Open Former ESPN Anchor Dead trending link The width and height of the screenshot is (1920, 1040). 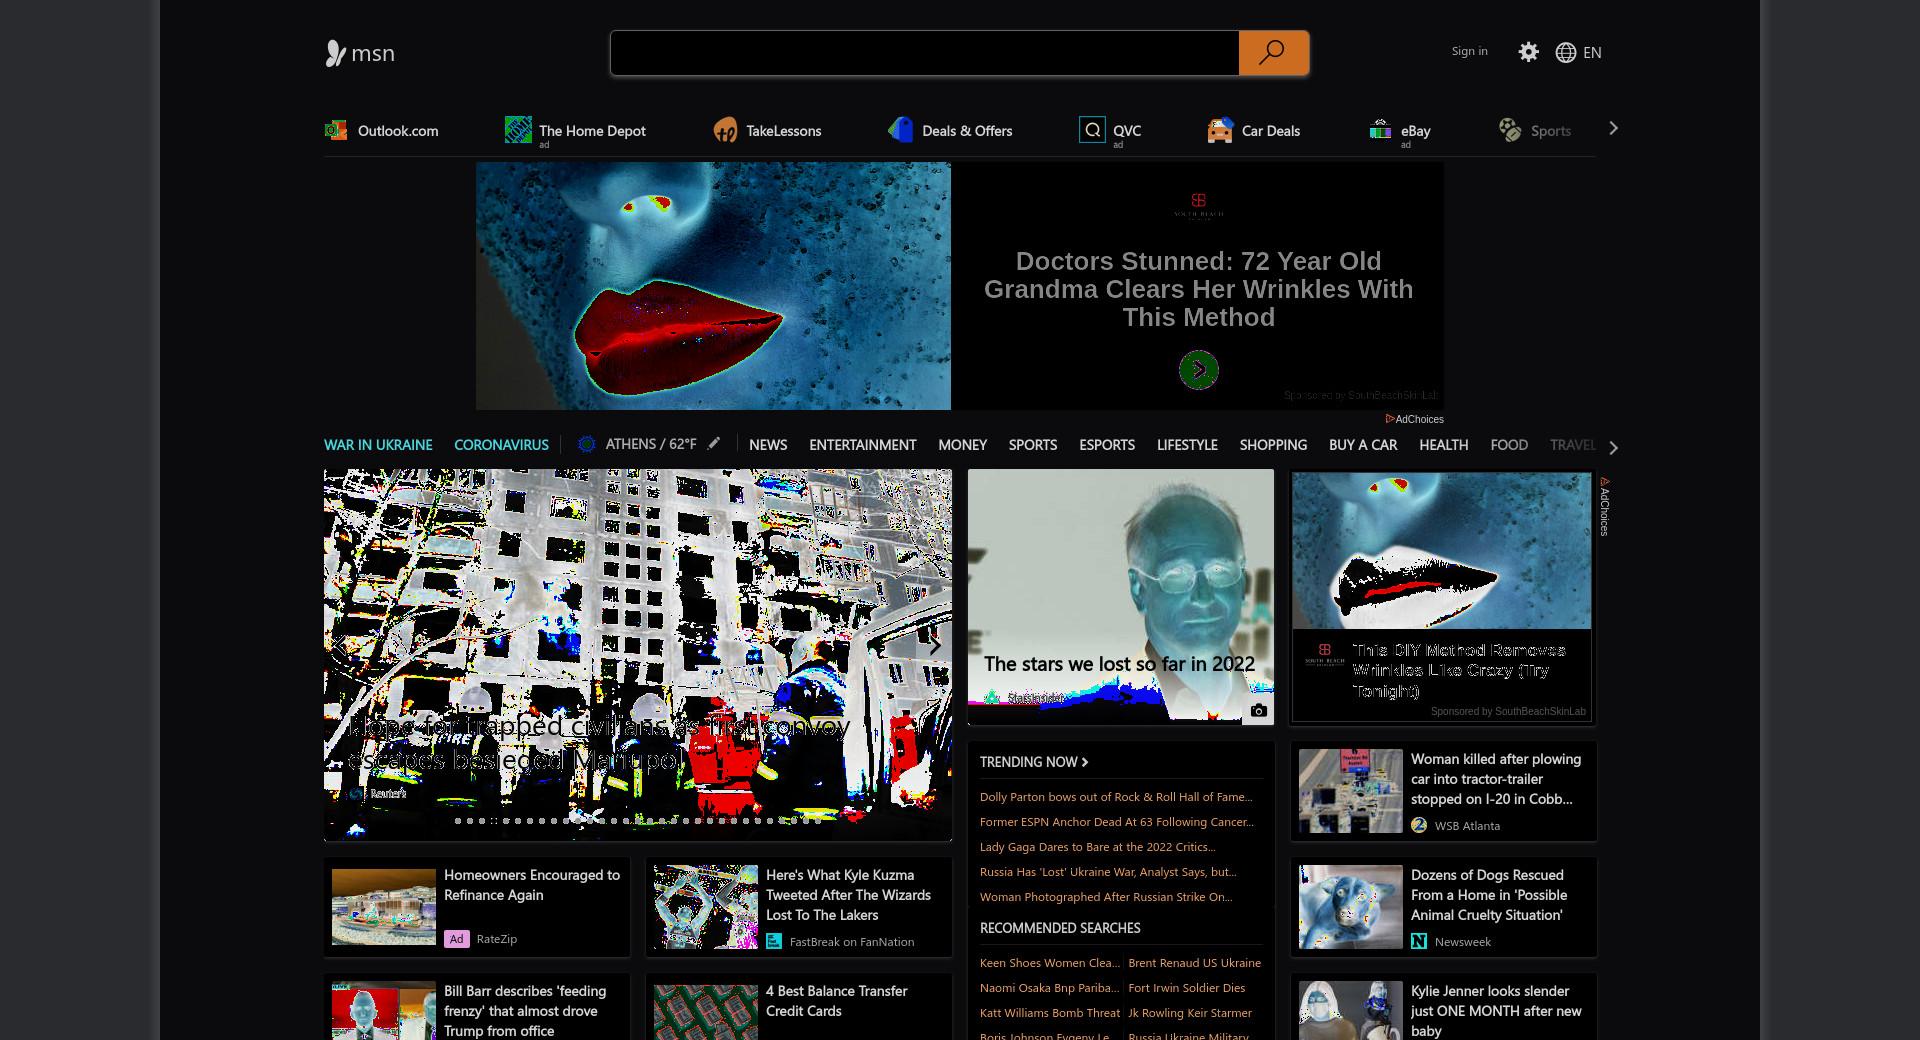(x=1117, y=822)
